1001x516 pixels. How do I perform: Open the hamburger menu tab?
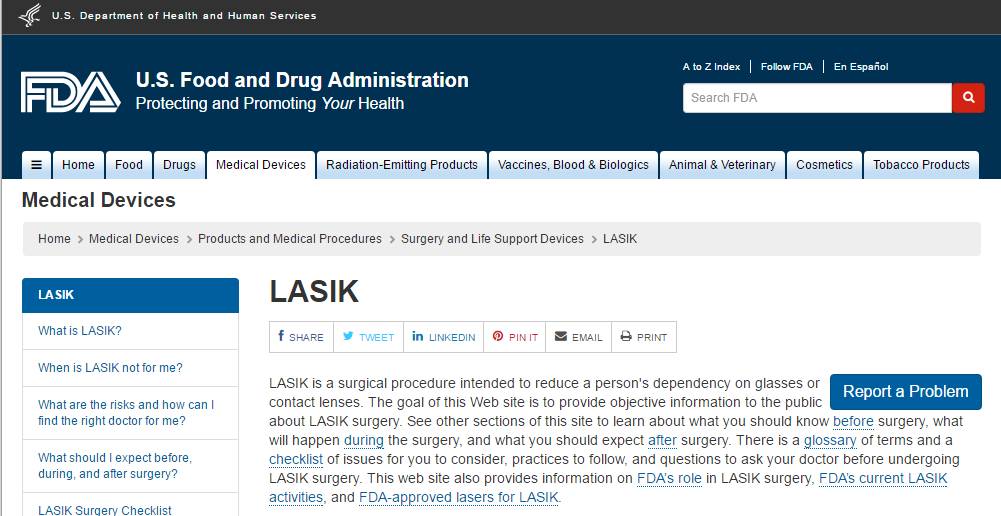(x=36, y=165)
